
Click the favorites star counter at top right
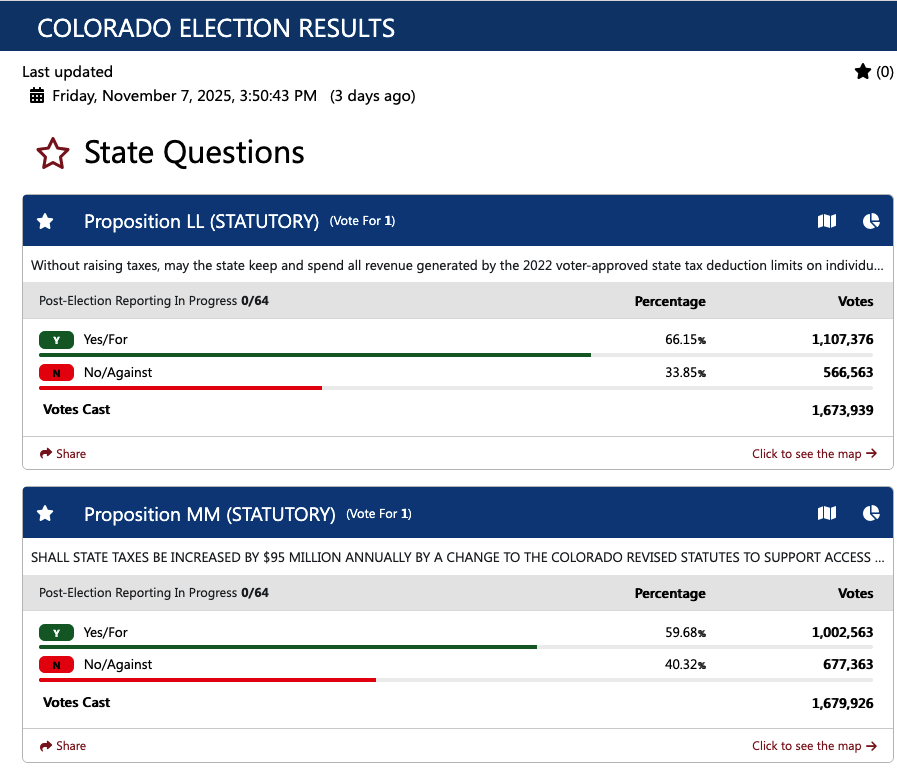tap(873, 72)
